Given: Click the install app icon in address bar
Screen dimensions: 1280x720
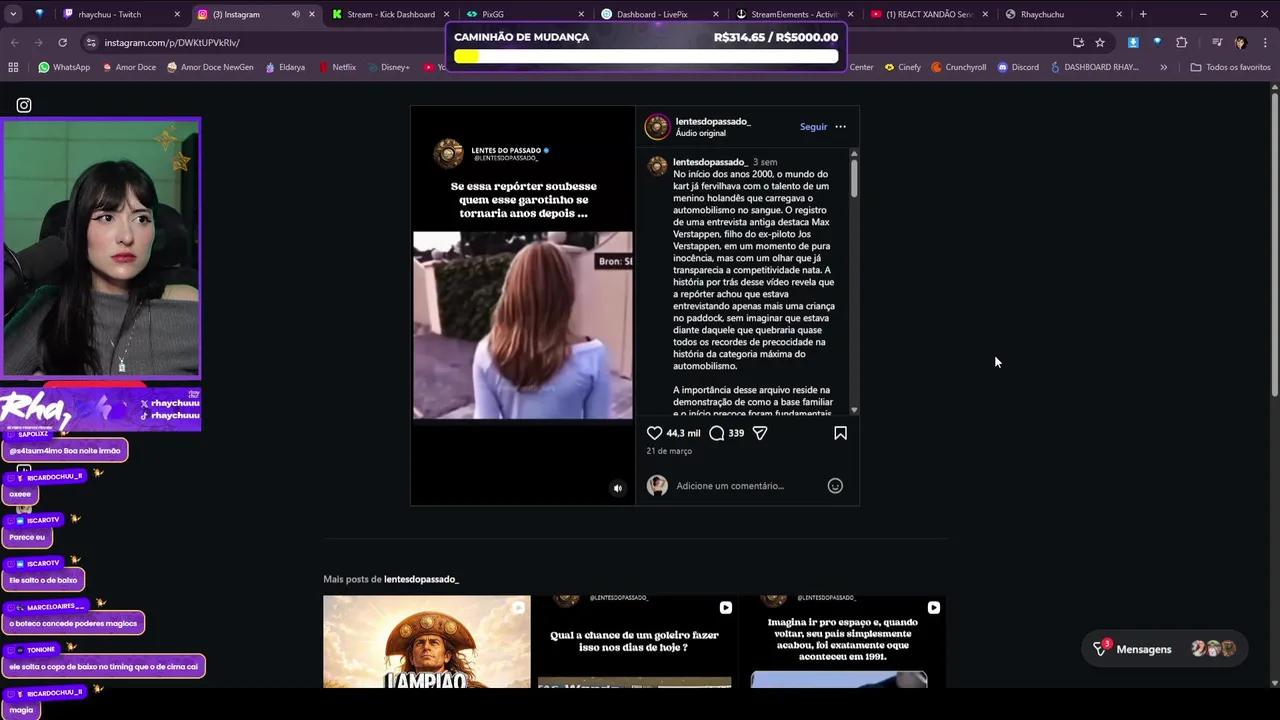Looking at the screenshot, I should click(x=1078, y=42).
